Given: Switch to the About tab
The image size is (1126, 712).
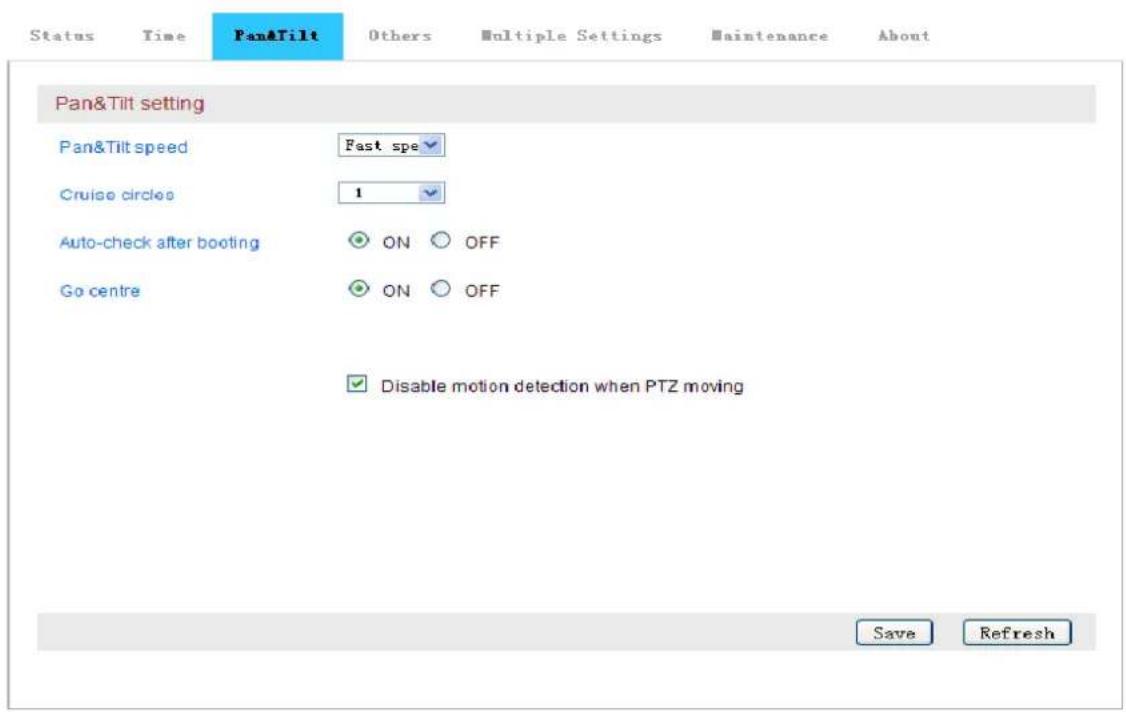Looking at the screenshot, I should pyautogui.click(x=903, y=35).
